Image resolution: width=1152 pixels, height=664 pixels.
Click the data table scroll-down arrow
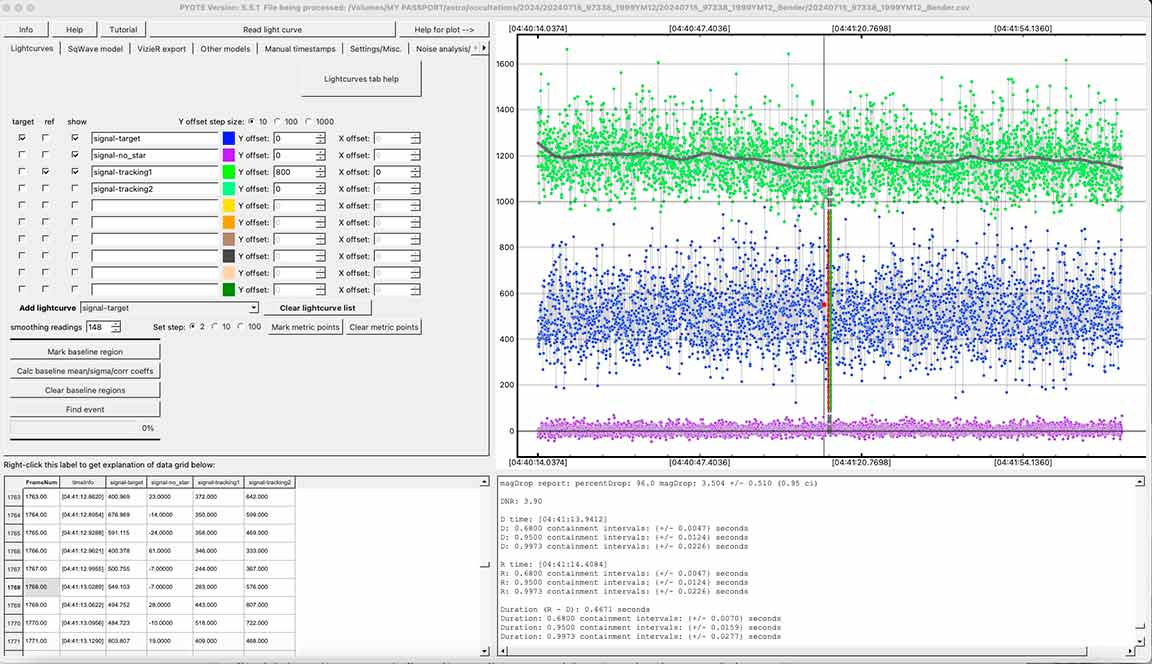tap(484, 651)
